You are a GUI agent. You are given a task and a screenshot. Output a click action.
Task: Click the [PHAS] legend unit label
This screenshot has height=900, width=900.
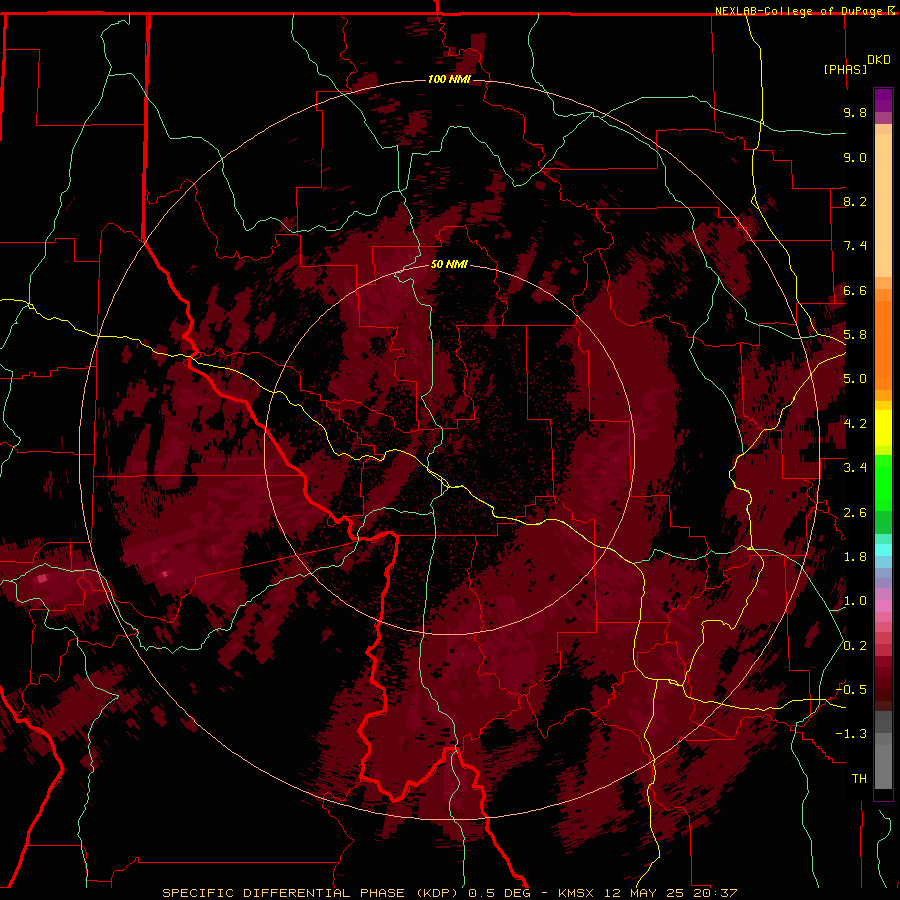pos(845,69)
